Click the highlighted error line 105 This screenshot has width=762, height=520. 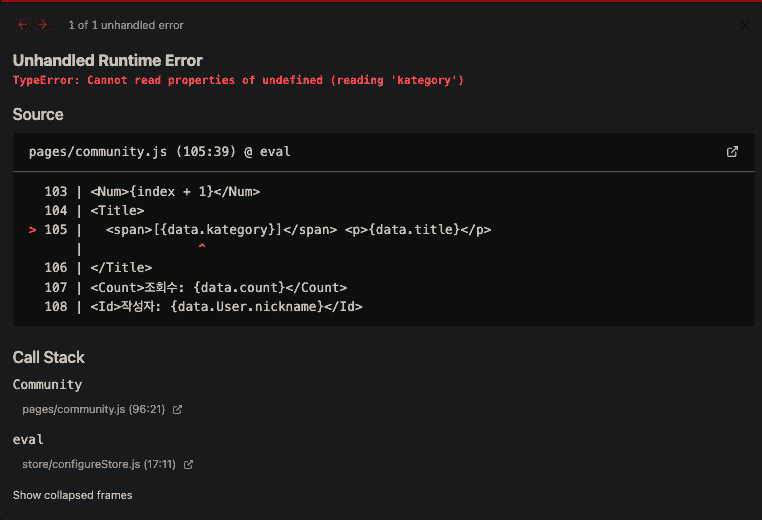[298, 230]
